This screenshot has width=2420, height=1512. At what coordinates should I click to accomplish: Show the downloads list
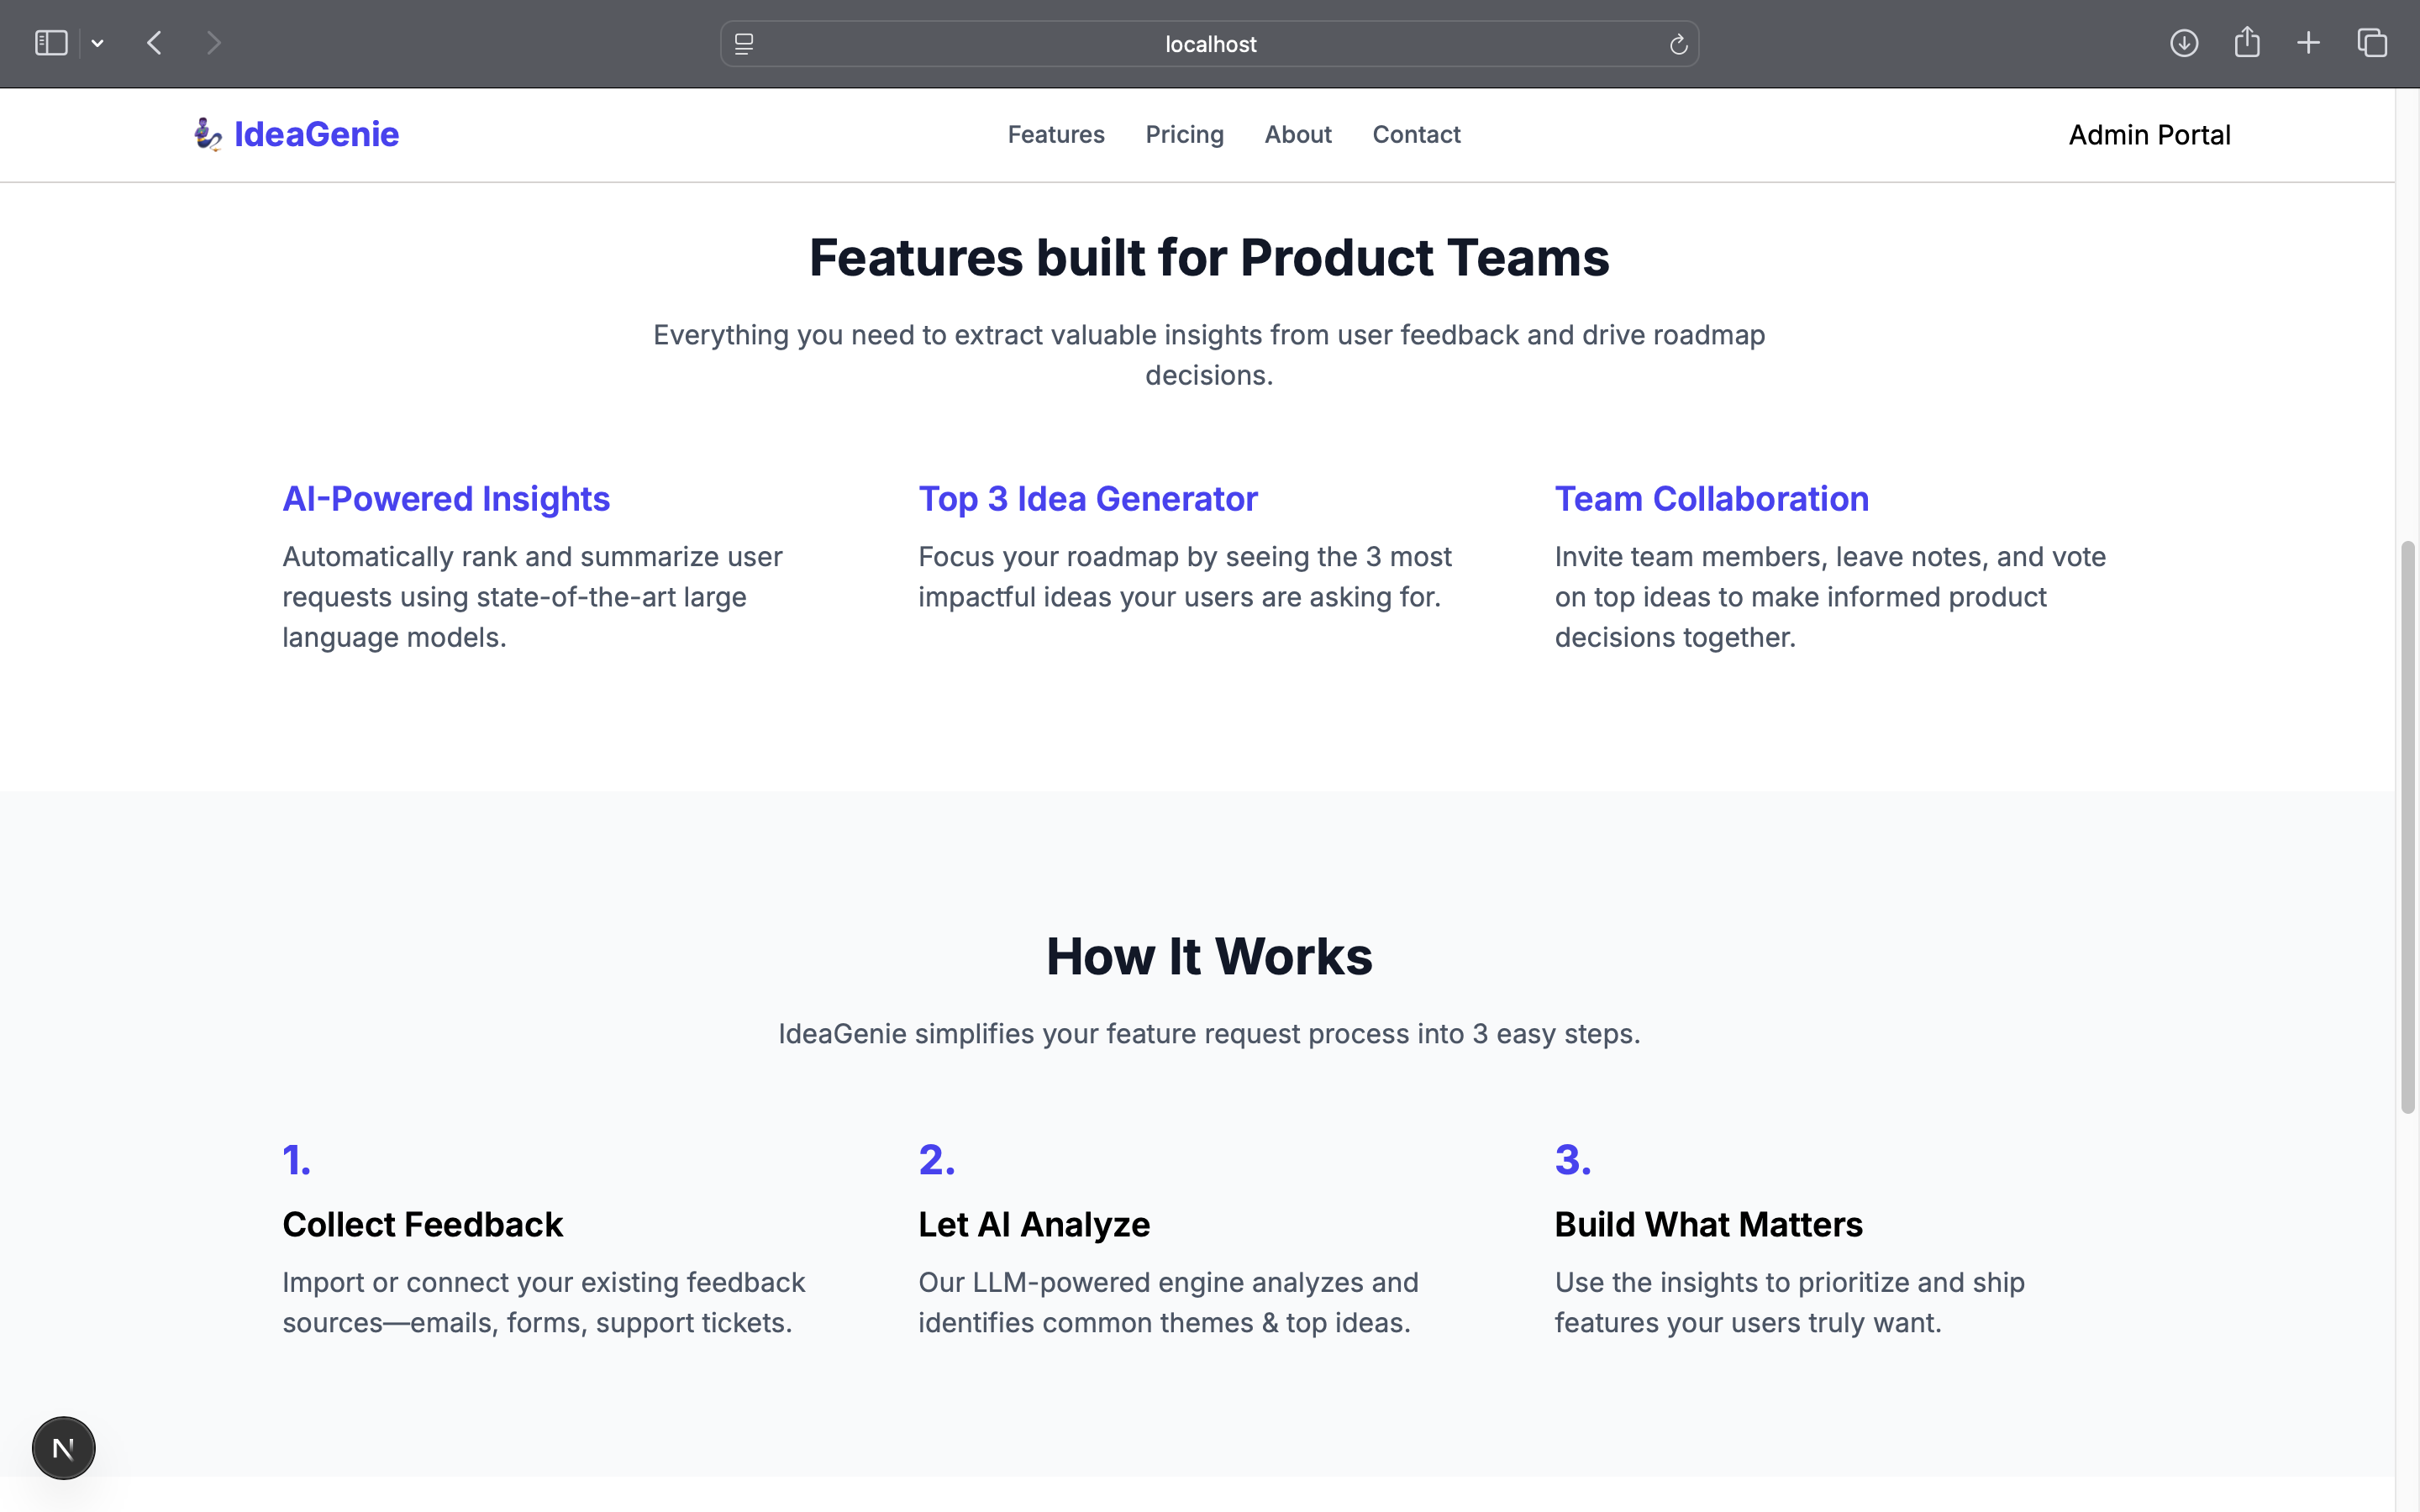(2183, 43)
